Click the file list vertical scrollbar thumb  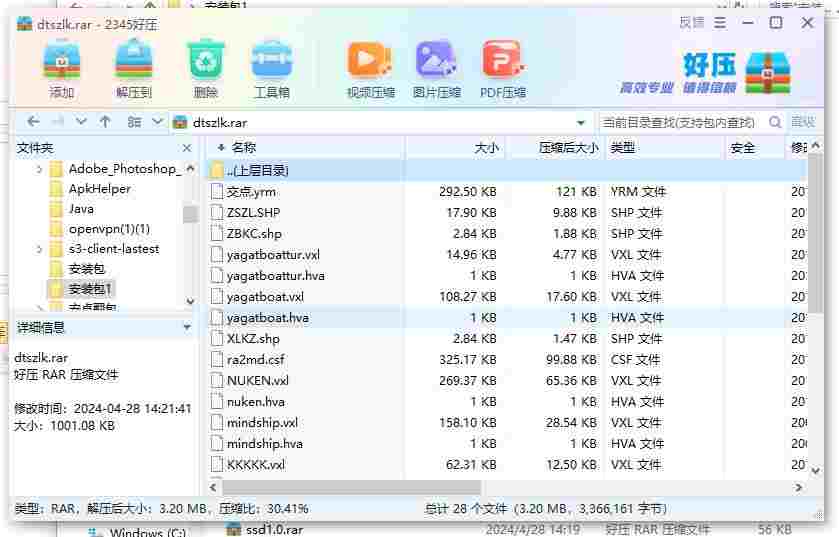[x=815, y=233]
